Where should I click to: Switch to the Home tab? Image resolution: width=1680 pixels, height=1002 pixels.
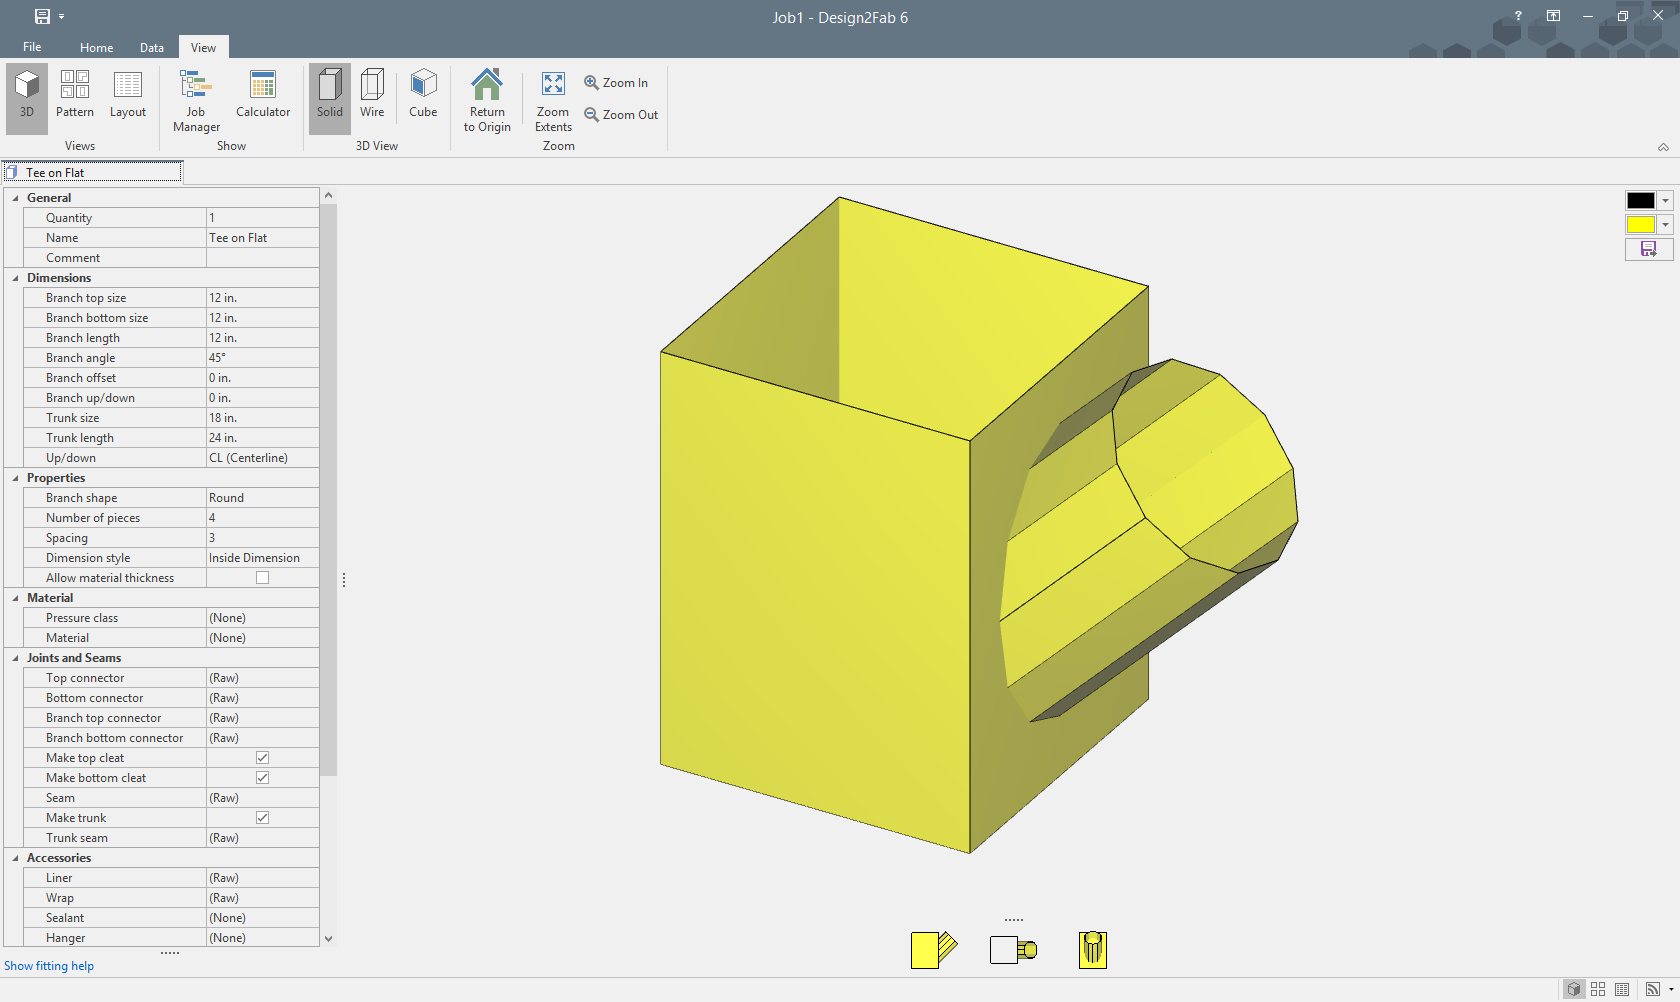tap(97, 47)
